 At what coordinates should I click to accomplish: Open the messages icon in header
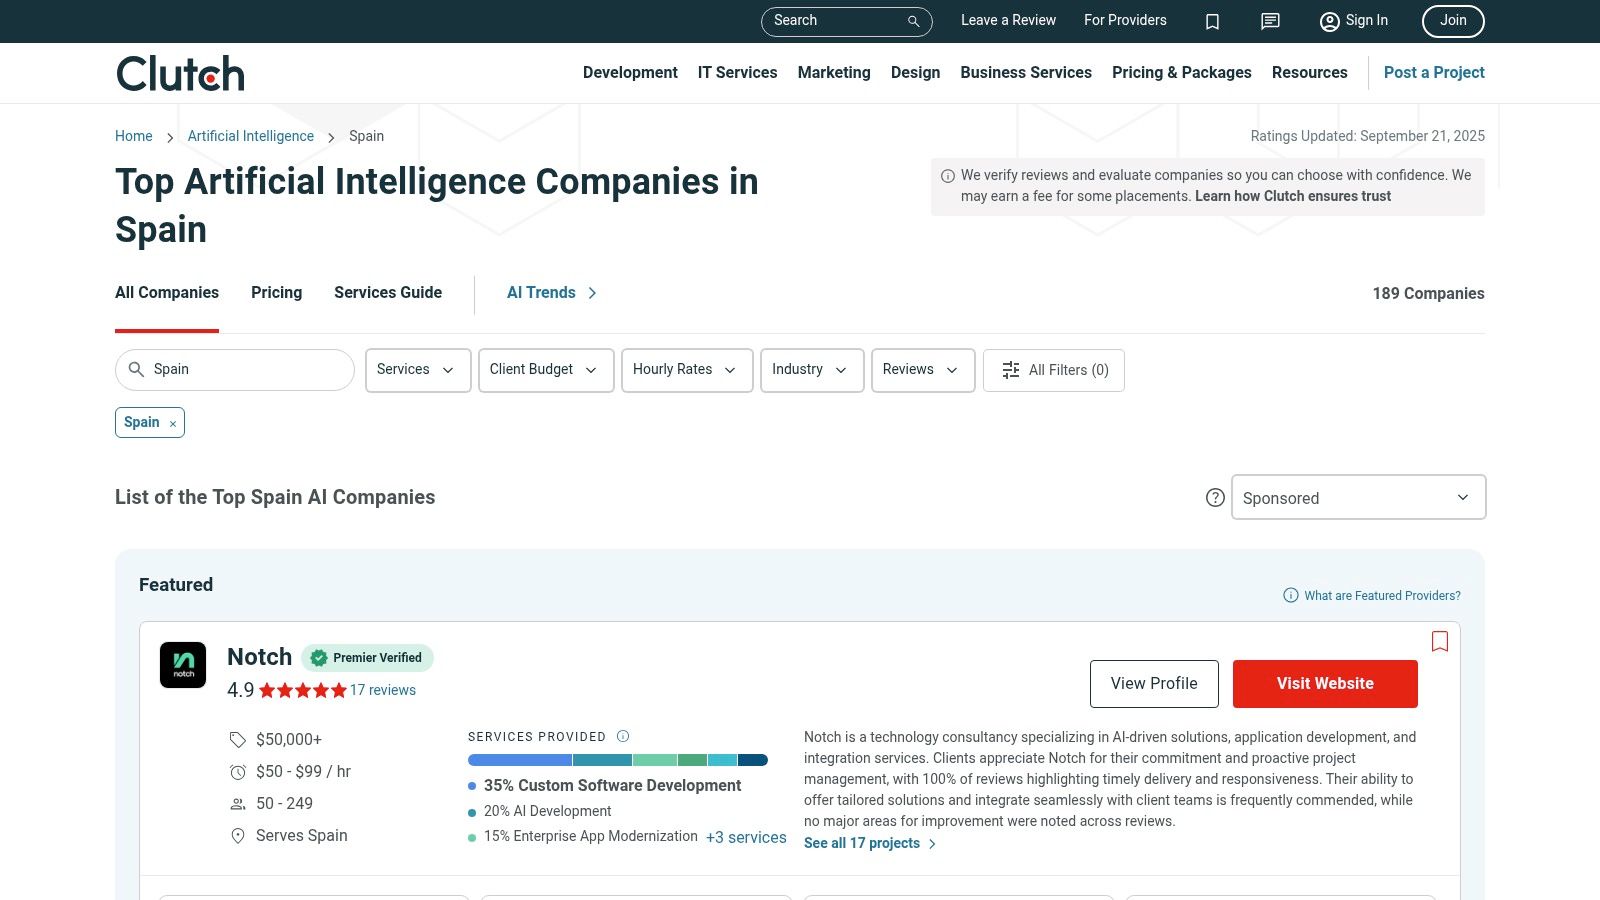point(1270,21)
